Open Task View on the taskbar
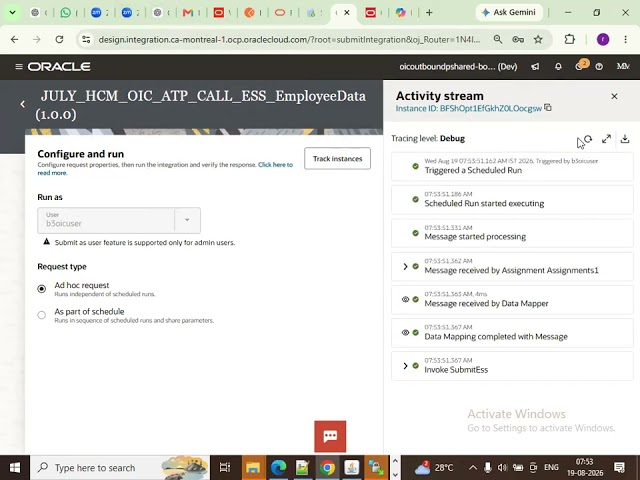 224,467
